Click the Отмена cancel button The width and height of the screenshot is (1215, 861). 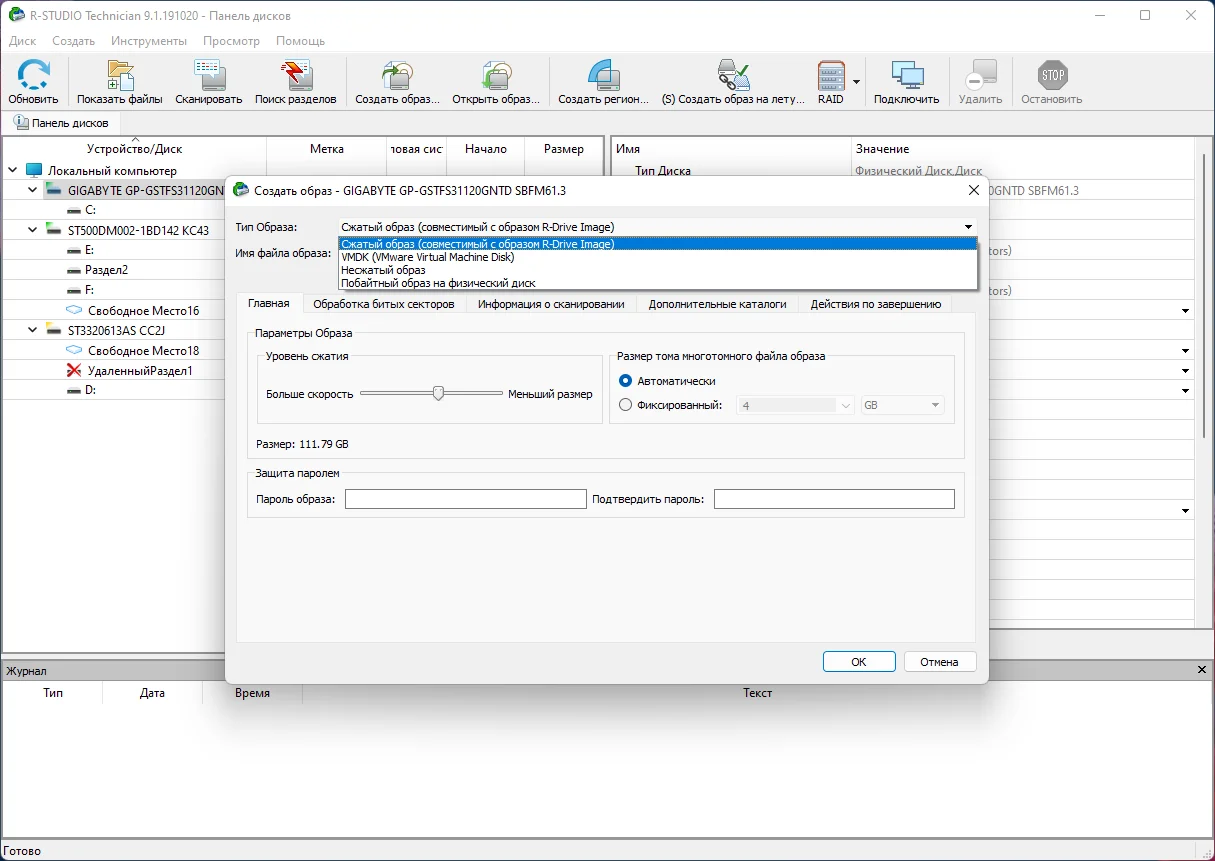click(940, 662)
